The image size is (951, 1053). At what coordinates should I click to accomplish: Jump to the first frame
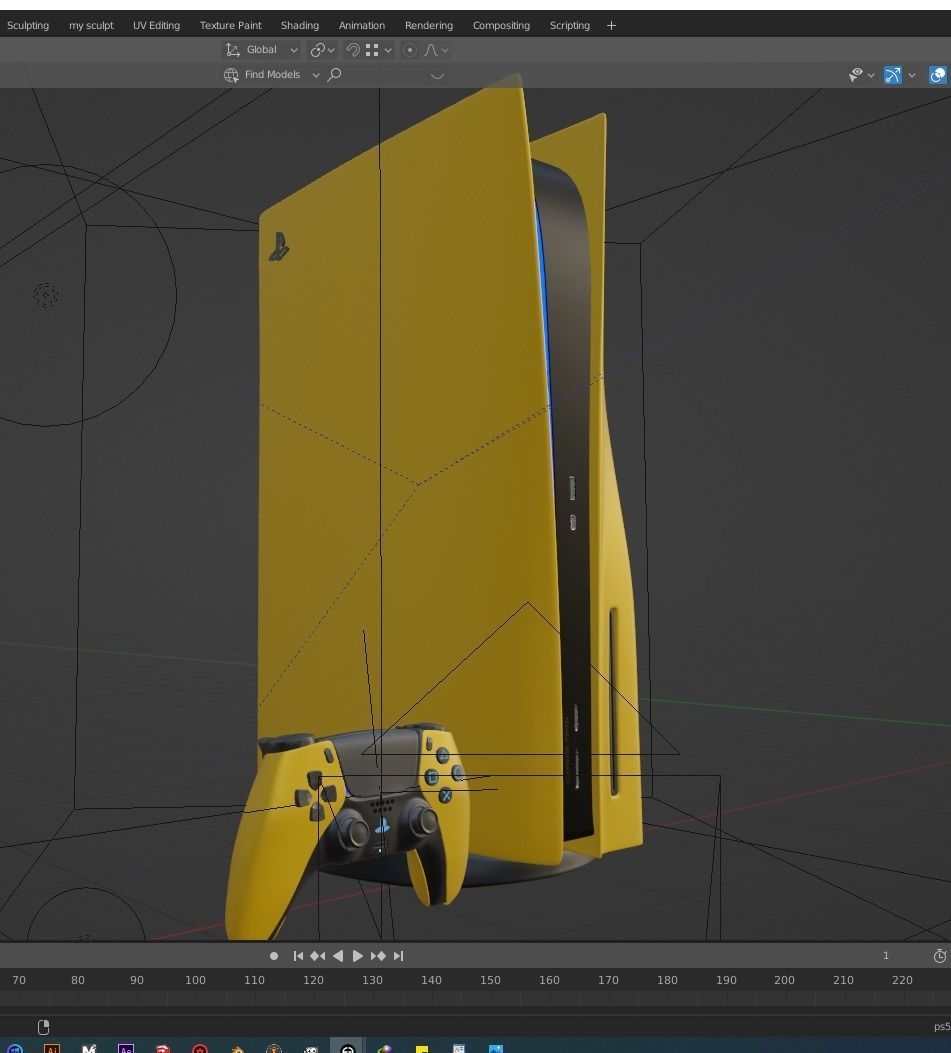point(298,956)
